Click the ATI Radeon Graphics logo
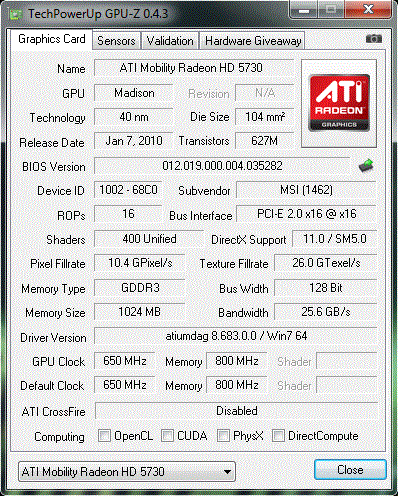 339,103
